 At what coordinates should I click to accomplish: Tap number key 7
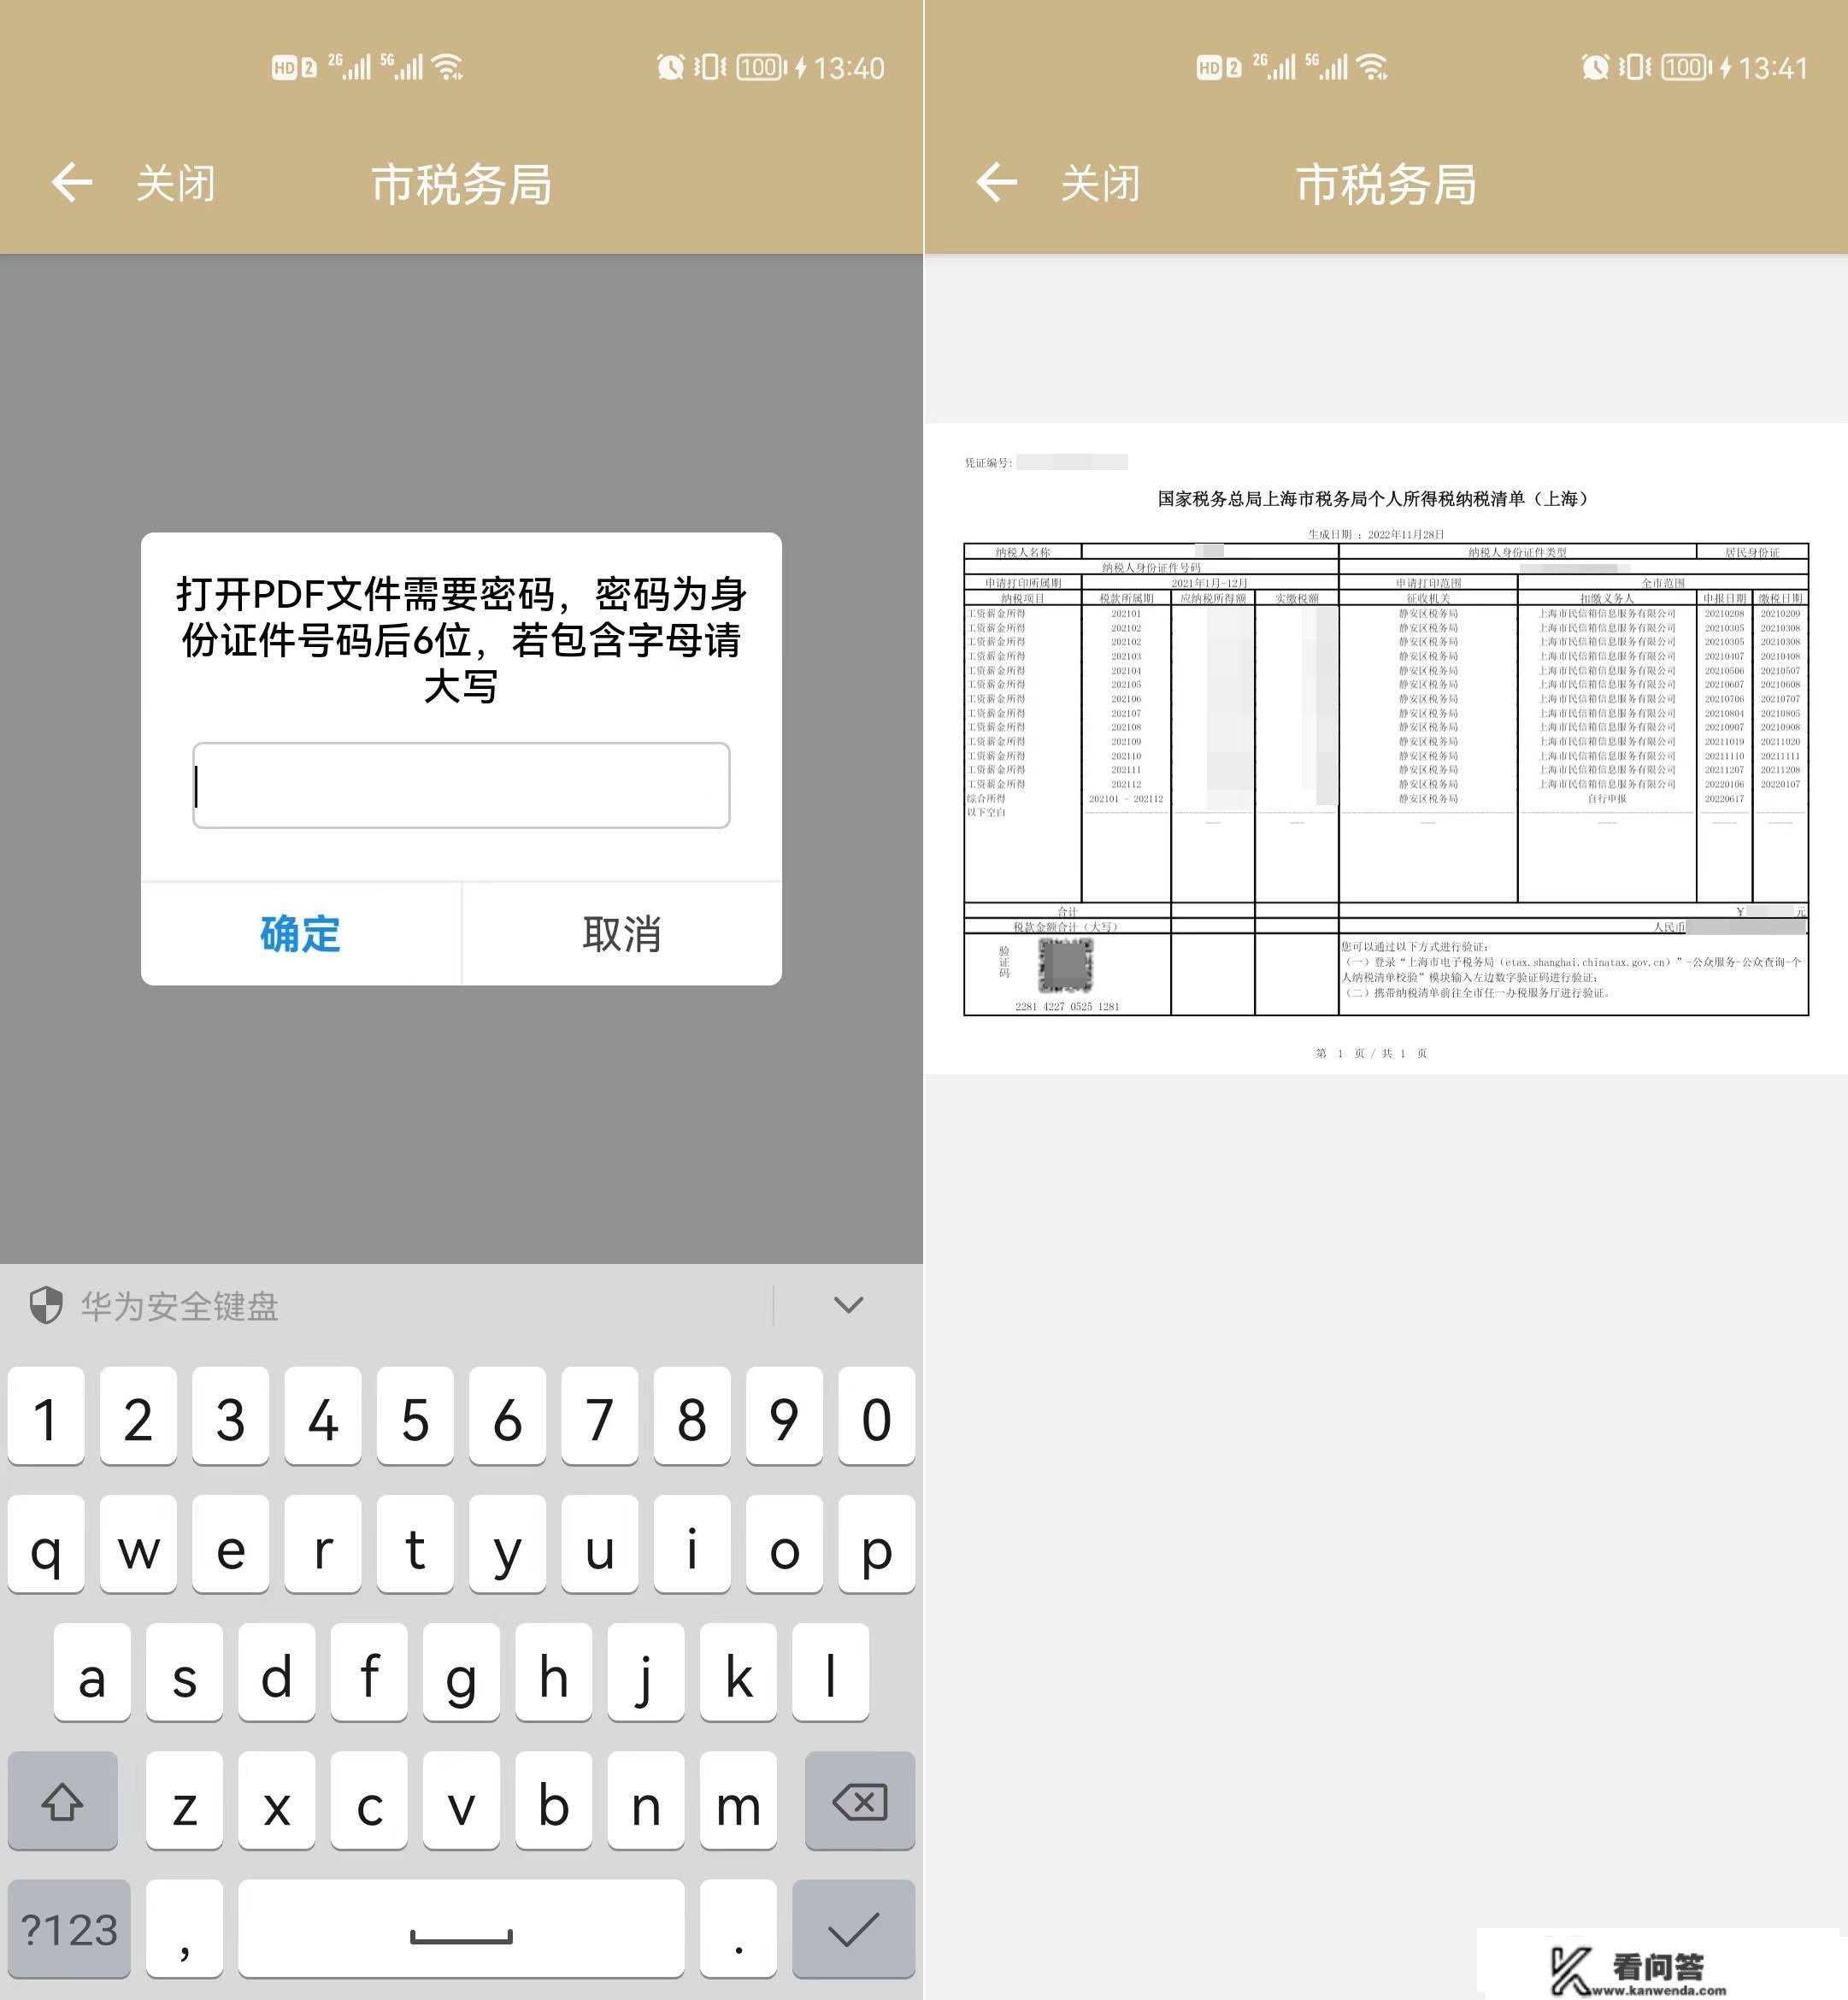pos(600,1417)
